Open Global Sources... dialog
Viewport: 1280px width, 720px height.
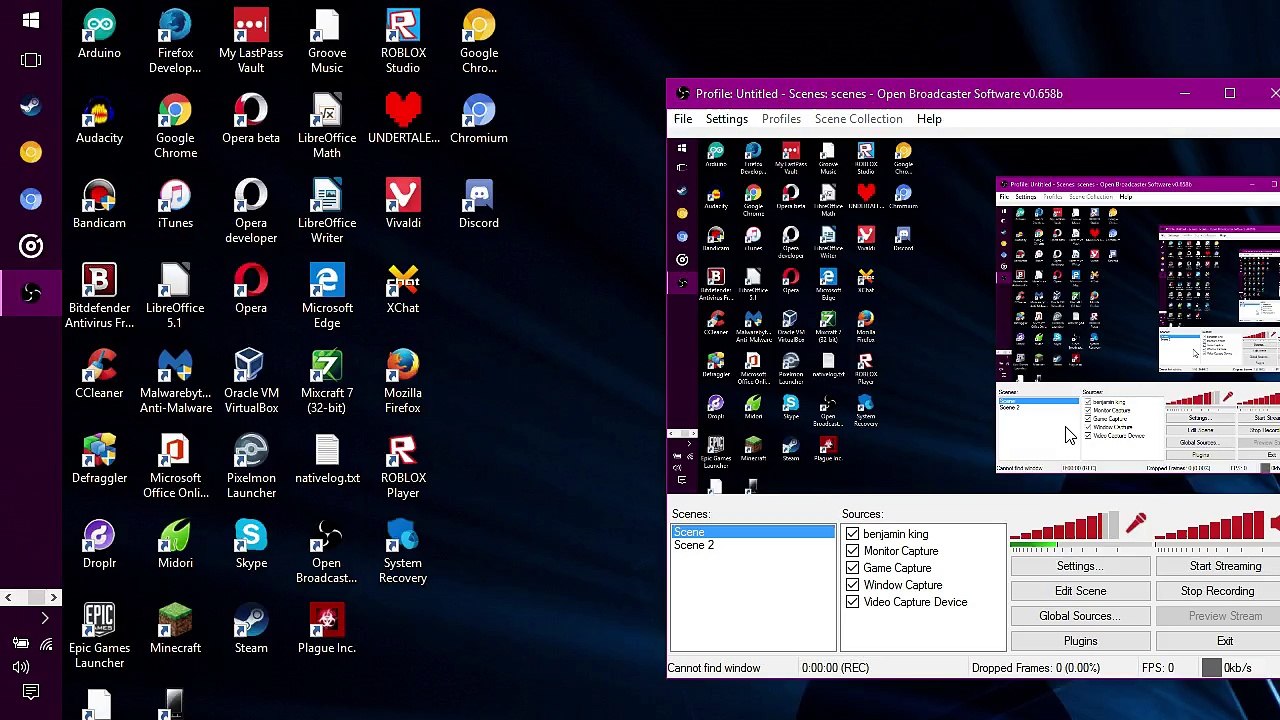1080,616
